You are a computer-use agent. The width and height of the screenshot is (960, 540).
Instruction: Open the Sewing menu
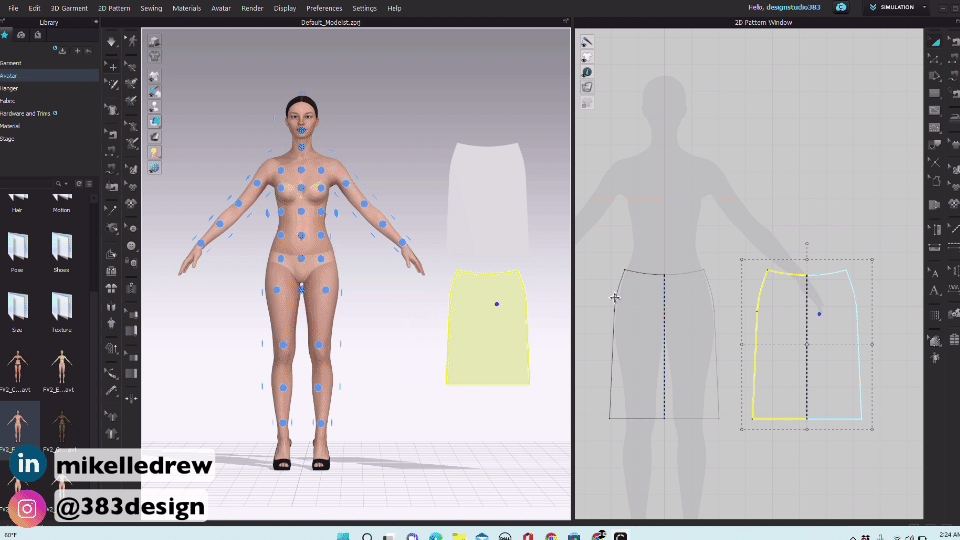(151, 8)
